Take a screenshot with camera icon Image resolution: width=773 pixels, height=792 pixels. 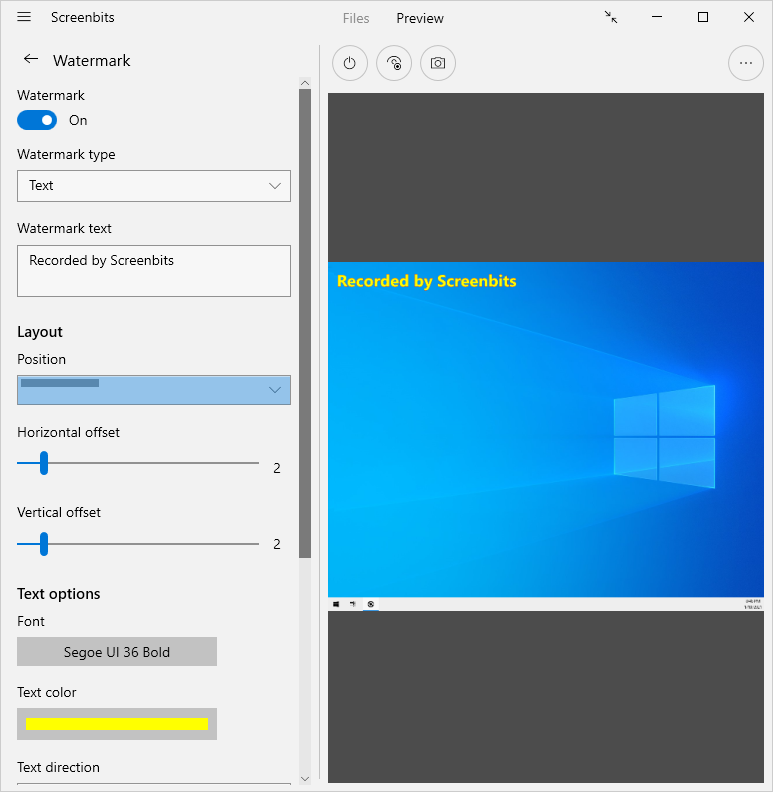coord(438,63)
